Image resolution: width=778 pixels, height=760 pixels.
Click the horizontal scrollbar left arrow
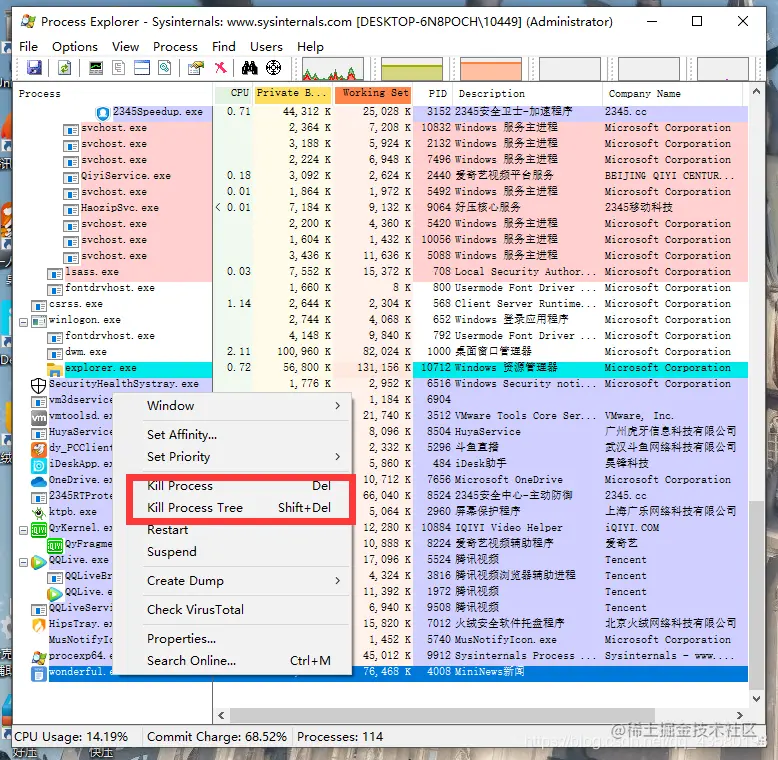click(x=221, y=715)
